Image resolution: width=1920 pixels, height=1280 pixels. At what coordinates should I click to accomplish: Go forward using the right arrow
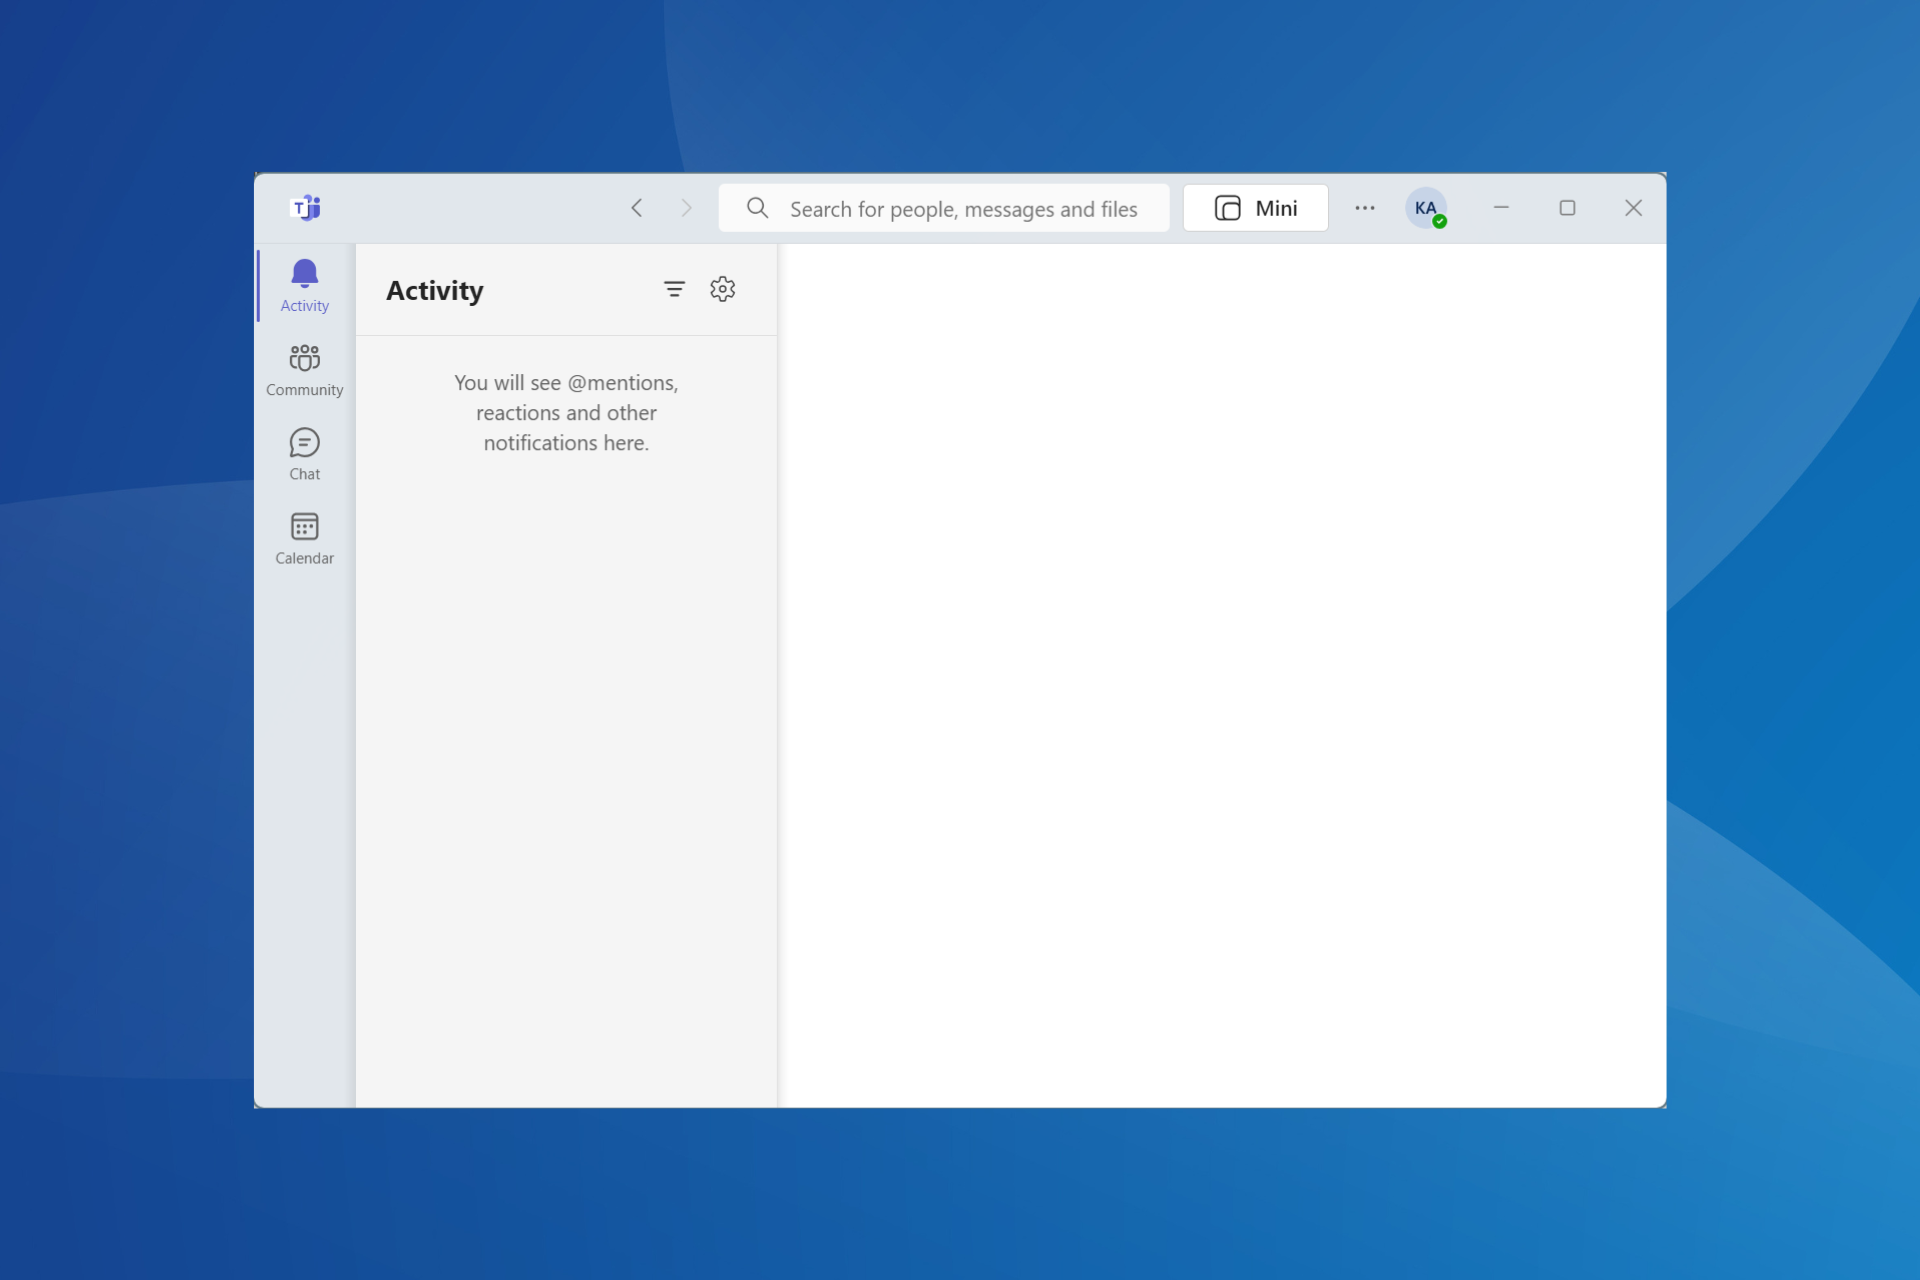[x=686, y=208]
